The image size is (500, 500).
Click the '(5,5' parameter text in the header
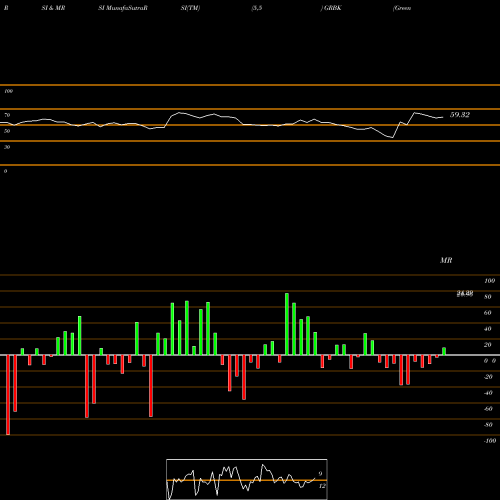click(257, 8)
